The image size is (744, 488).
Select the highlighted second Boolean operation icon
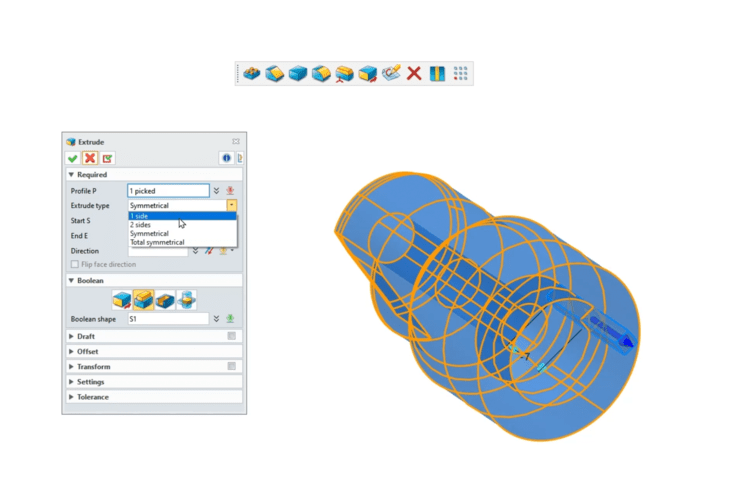143,299
